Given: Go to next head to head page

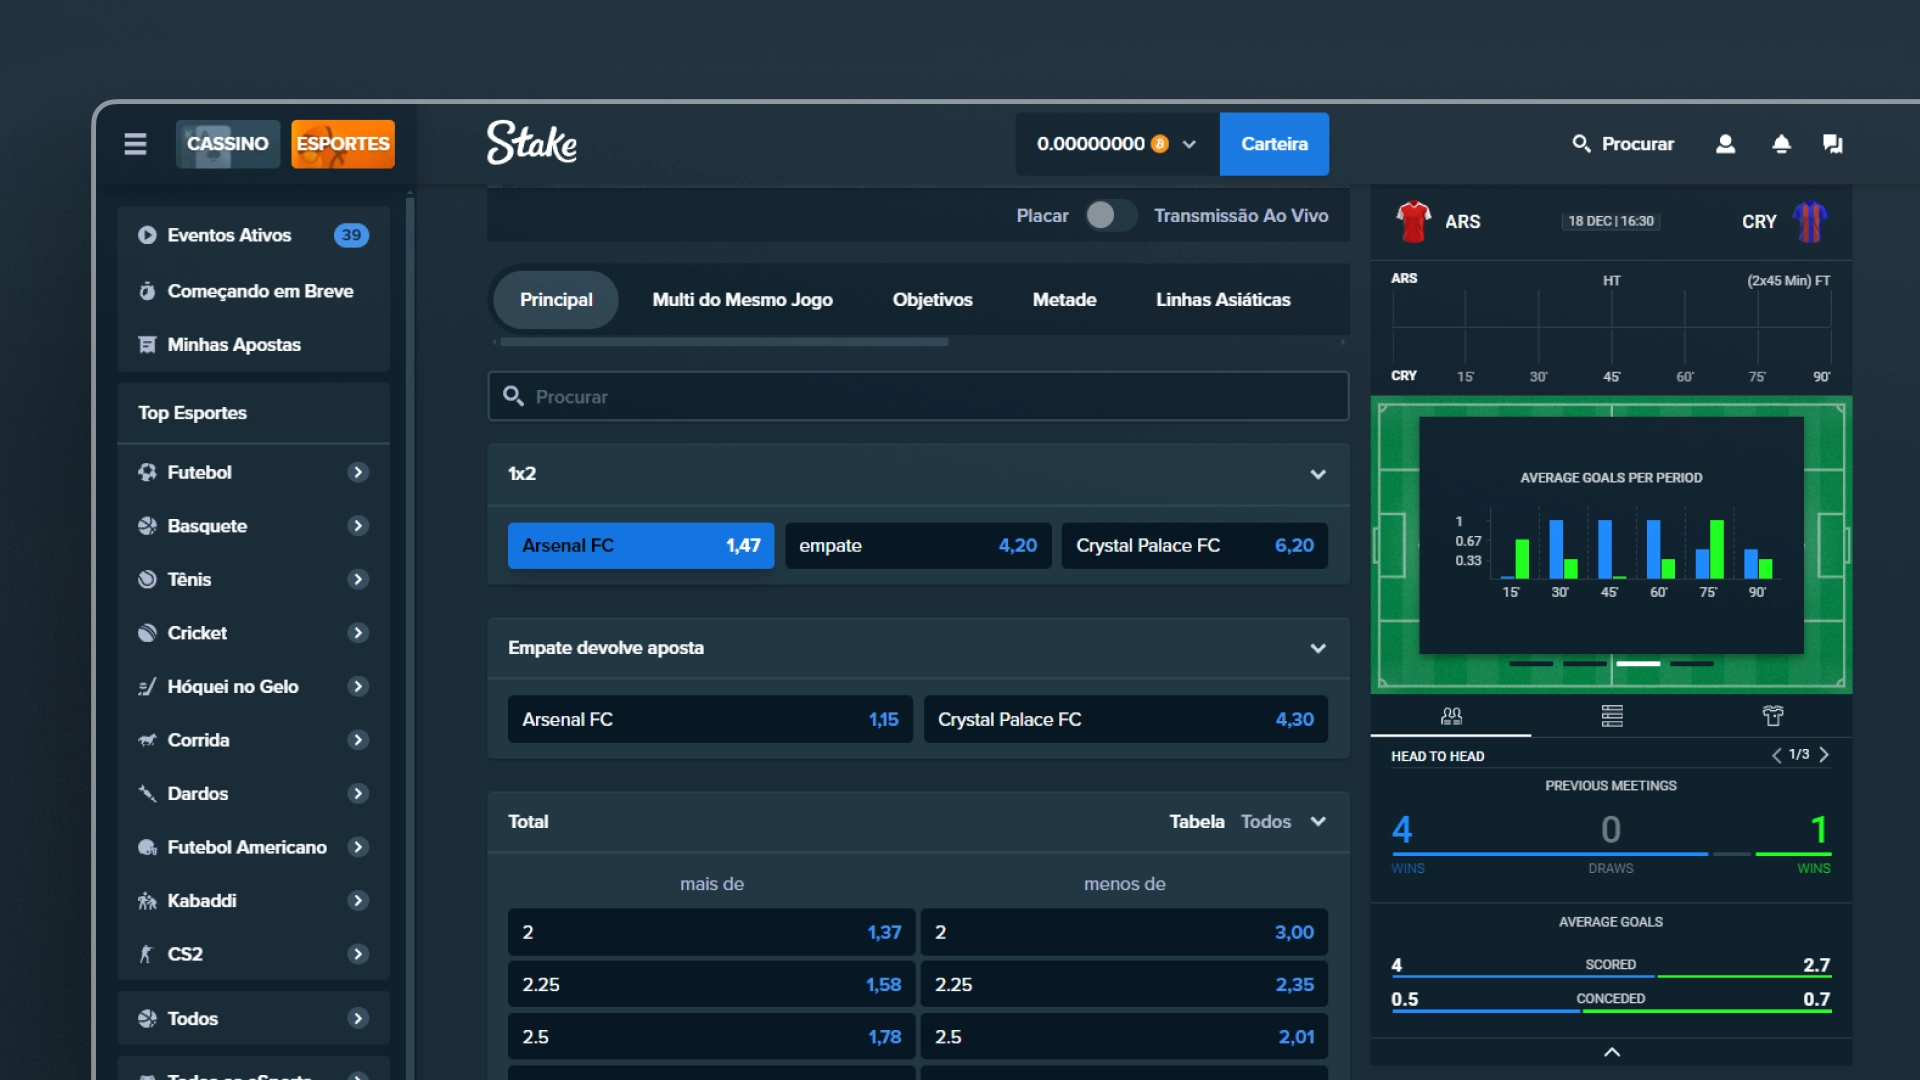Looking at the screenshot, I should coord(1824,755).
